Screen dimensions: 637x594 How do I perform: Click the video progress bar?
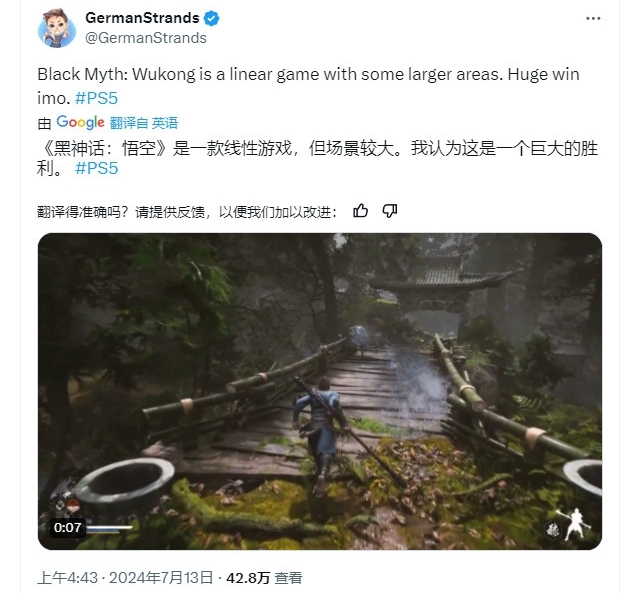(109, 528)
